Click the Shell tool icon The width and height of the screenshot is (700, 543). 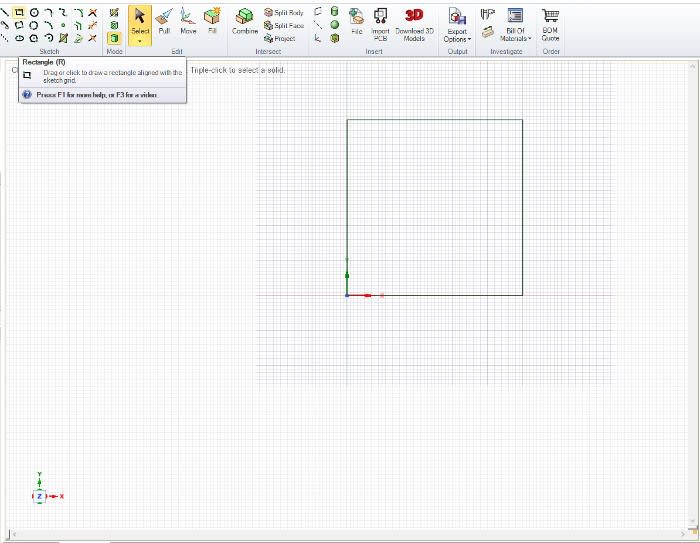tap(334, 38)
